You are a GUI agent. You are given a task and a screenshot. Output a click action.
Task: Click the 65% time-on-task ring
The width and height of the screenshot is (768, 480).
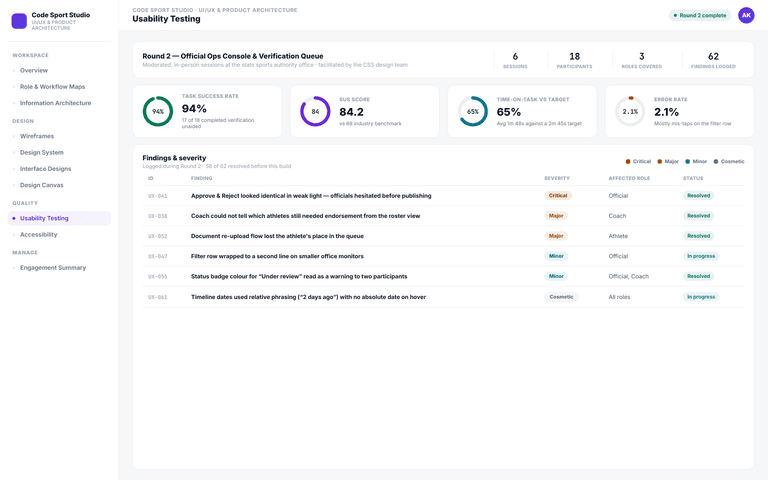tap(473, 111)
